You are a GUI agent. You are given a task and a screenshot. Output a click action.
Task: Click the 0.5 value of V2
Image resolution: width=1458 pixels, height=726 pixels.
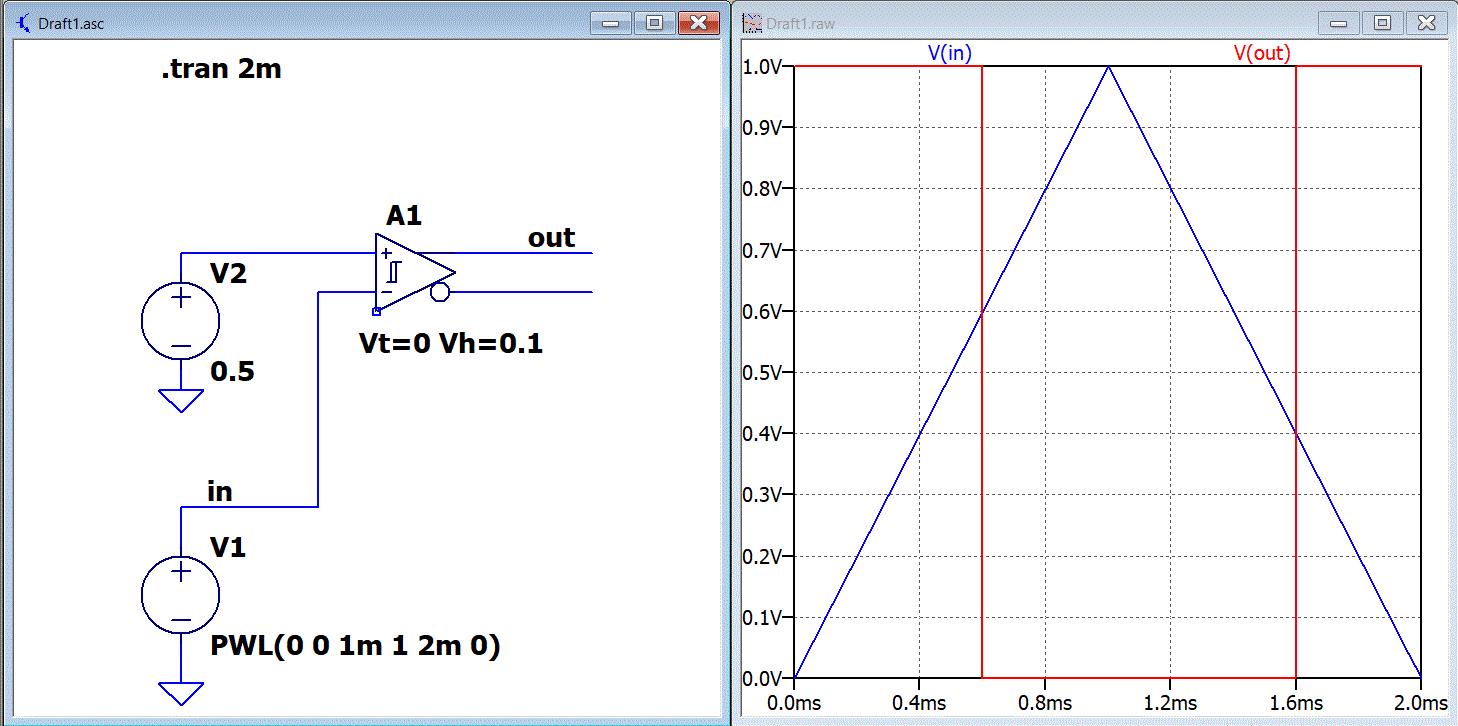232,373
